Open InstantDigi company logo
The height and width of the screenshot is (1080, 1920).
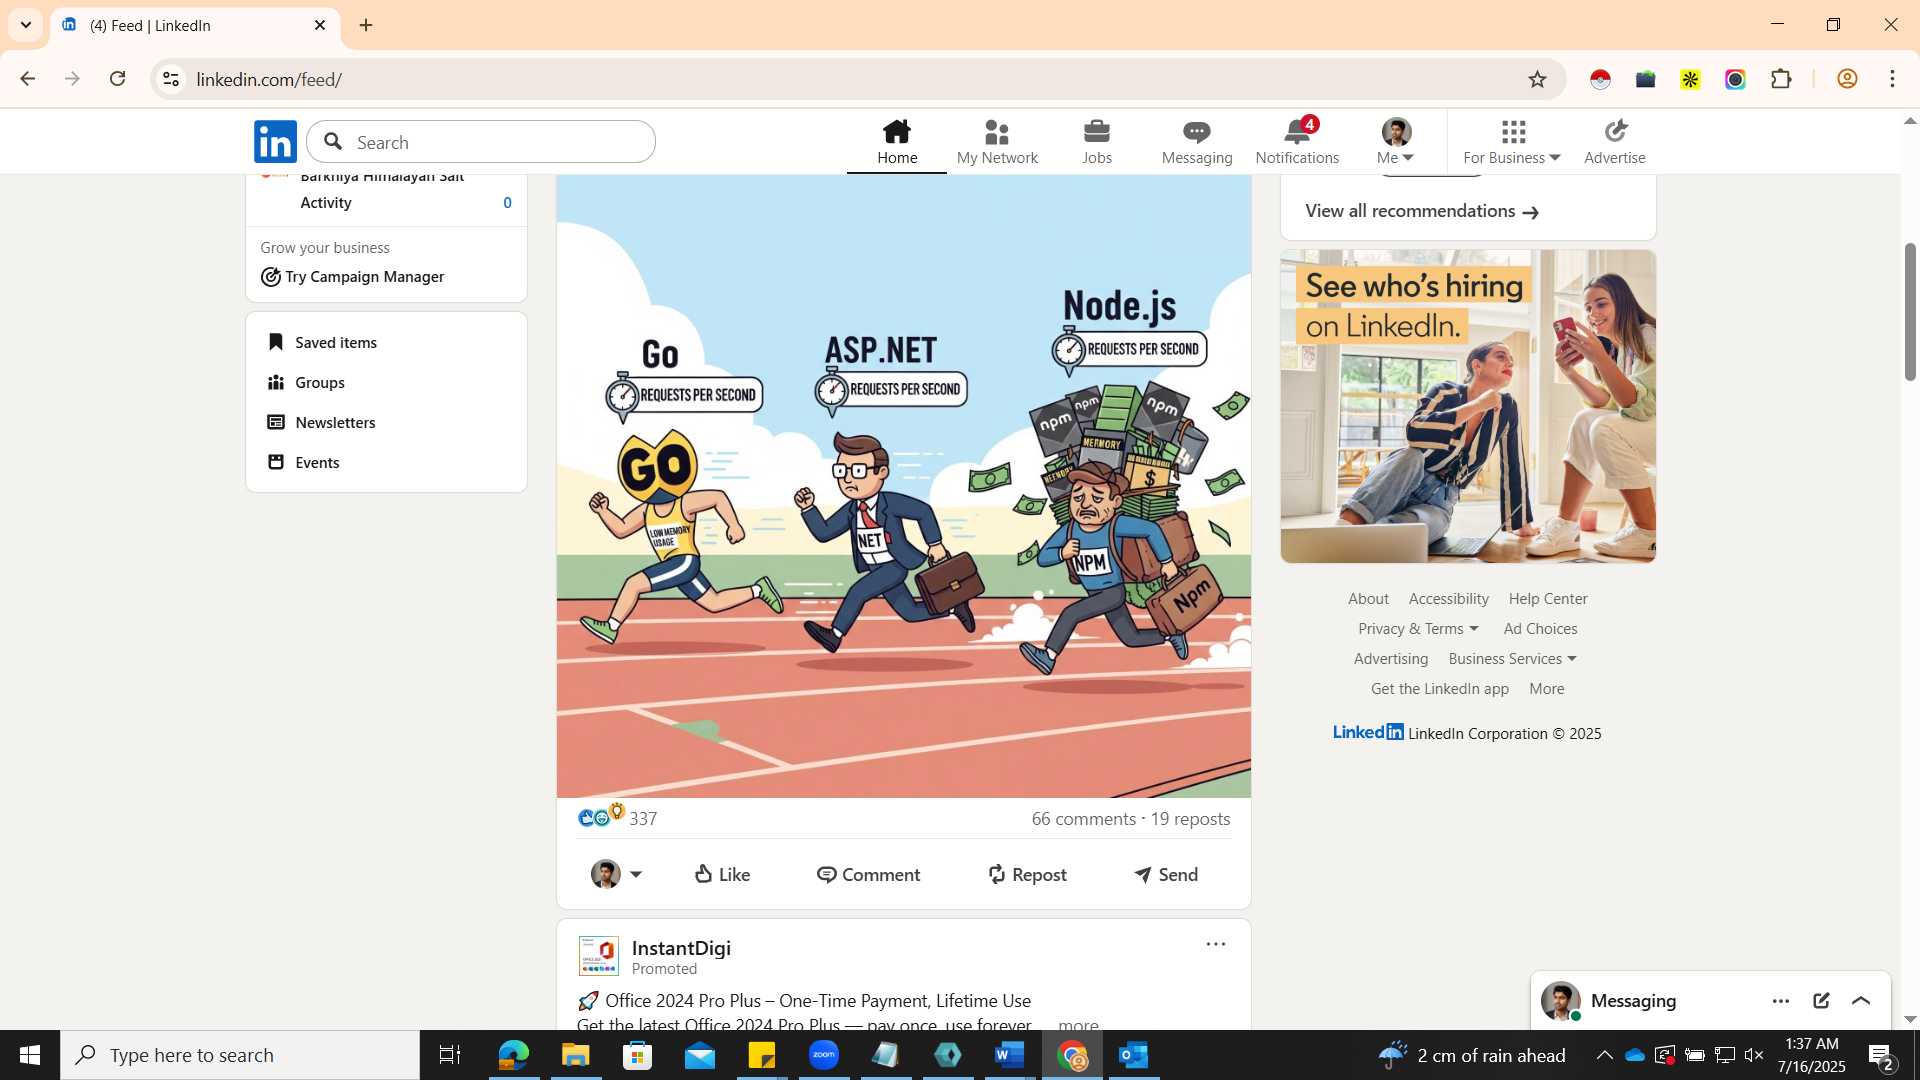tap(598, 956)
